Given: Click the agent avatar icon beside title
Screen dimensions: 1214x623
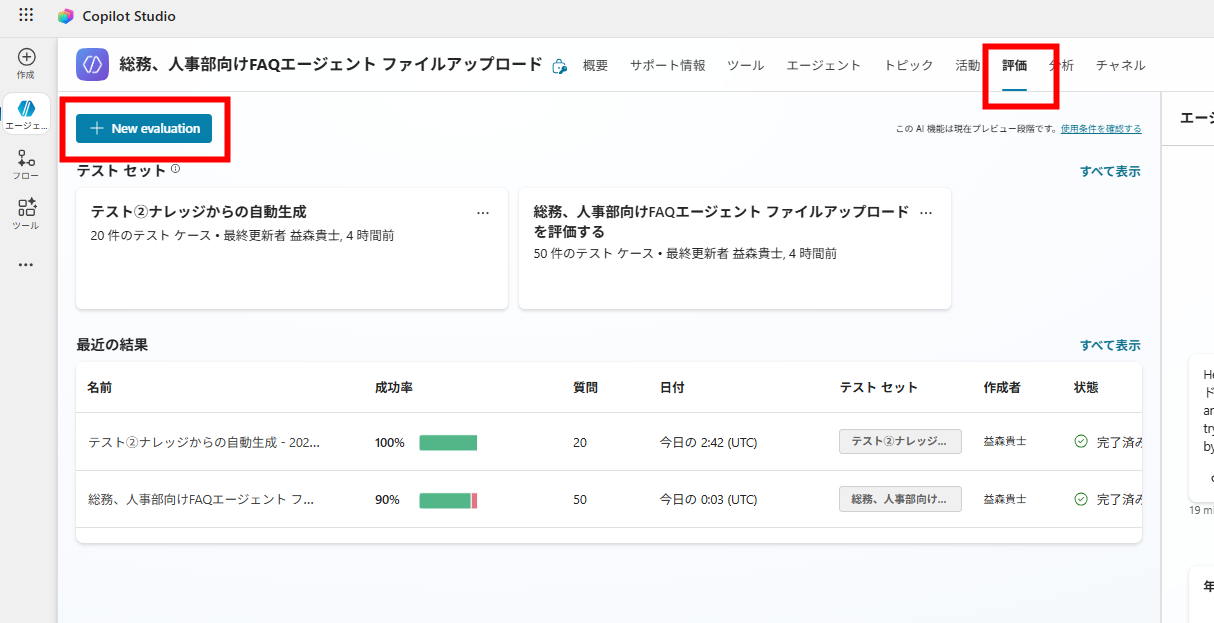Looking at the screenshot, I should coord(92,65).
